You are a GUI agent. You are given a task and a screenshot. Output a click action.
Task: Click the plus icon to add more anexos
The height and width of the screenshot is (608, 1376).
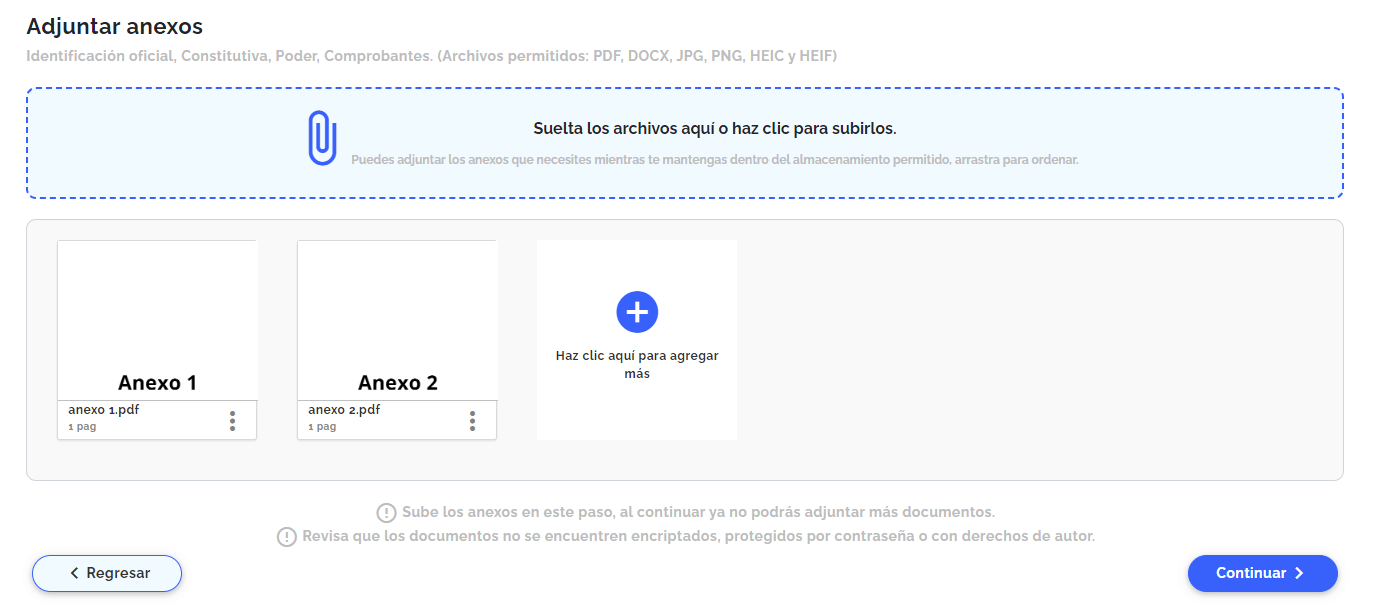coord(637,311)
